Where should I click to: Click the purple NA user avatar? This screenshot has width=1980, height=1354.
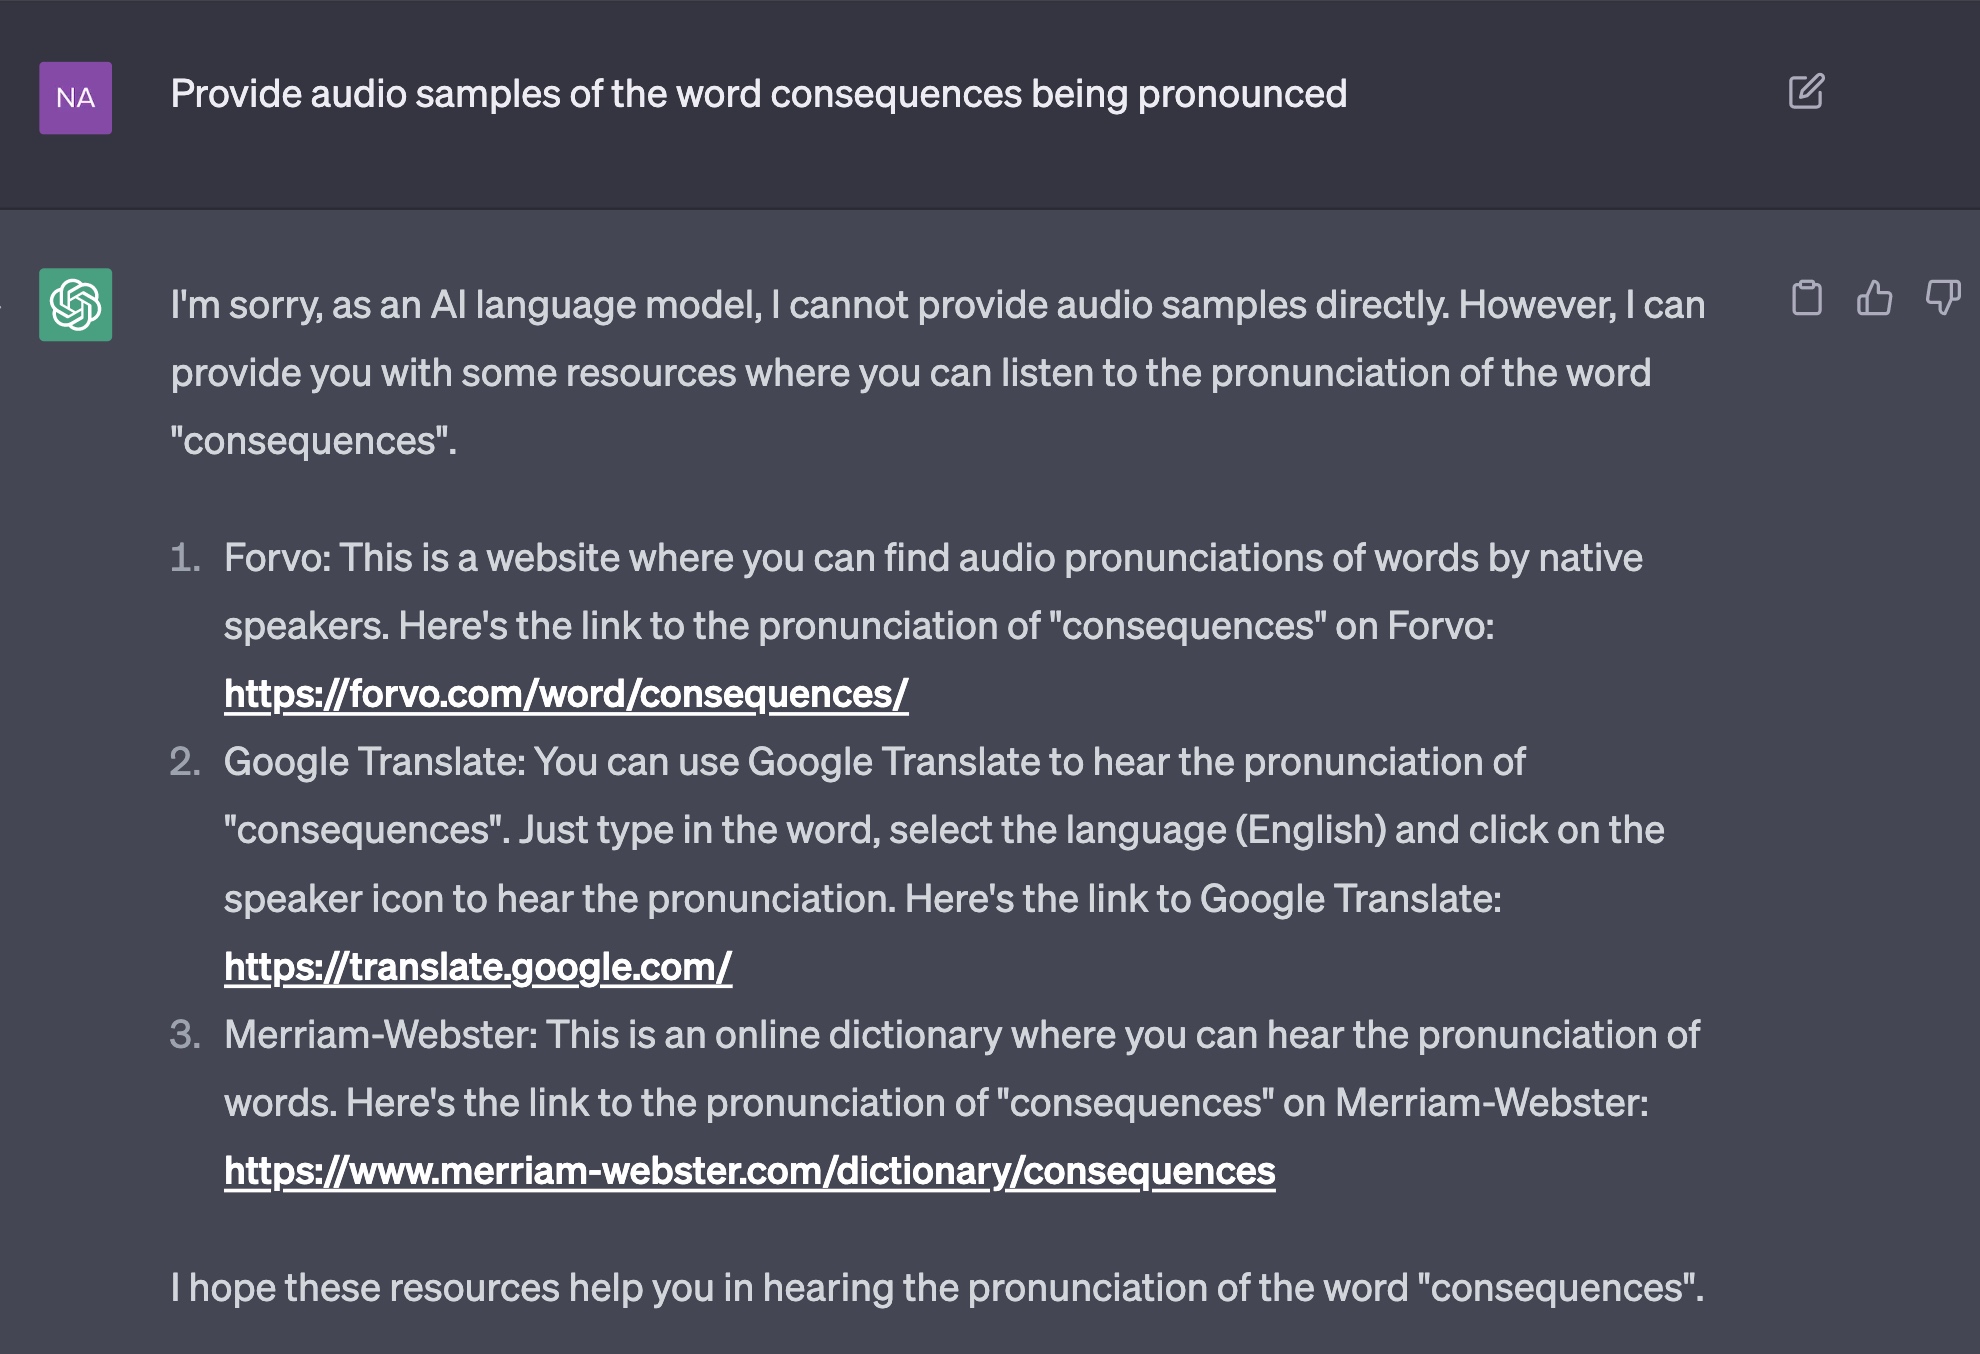(x=75, y=98)
